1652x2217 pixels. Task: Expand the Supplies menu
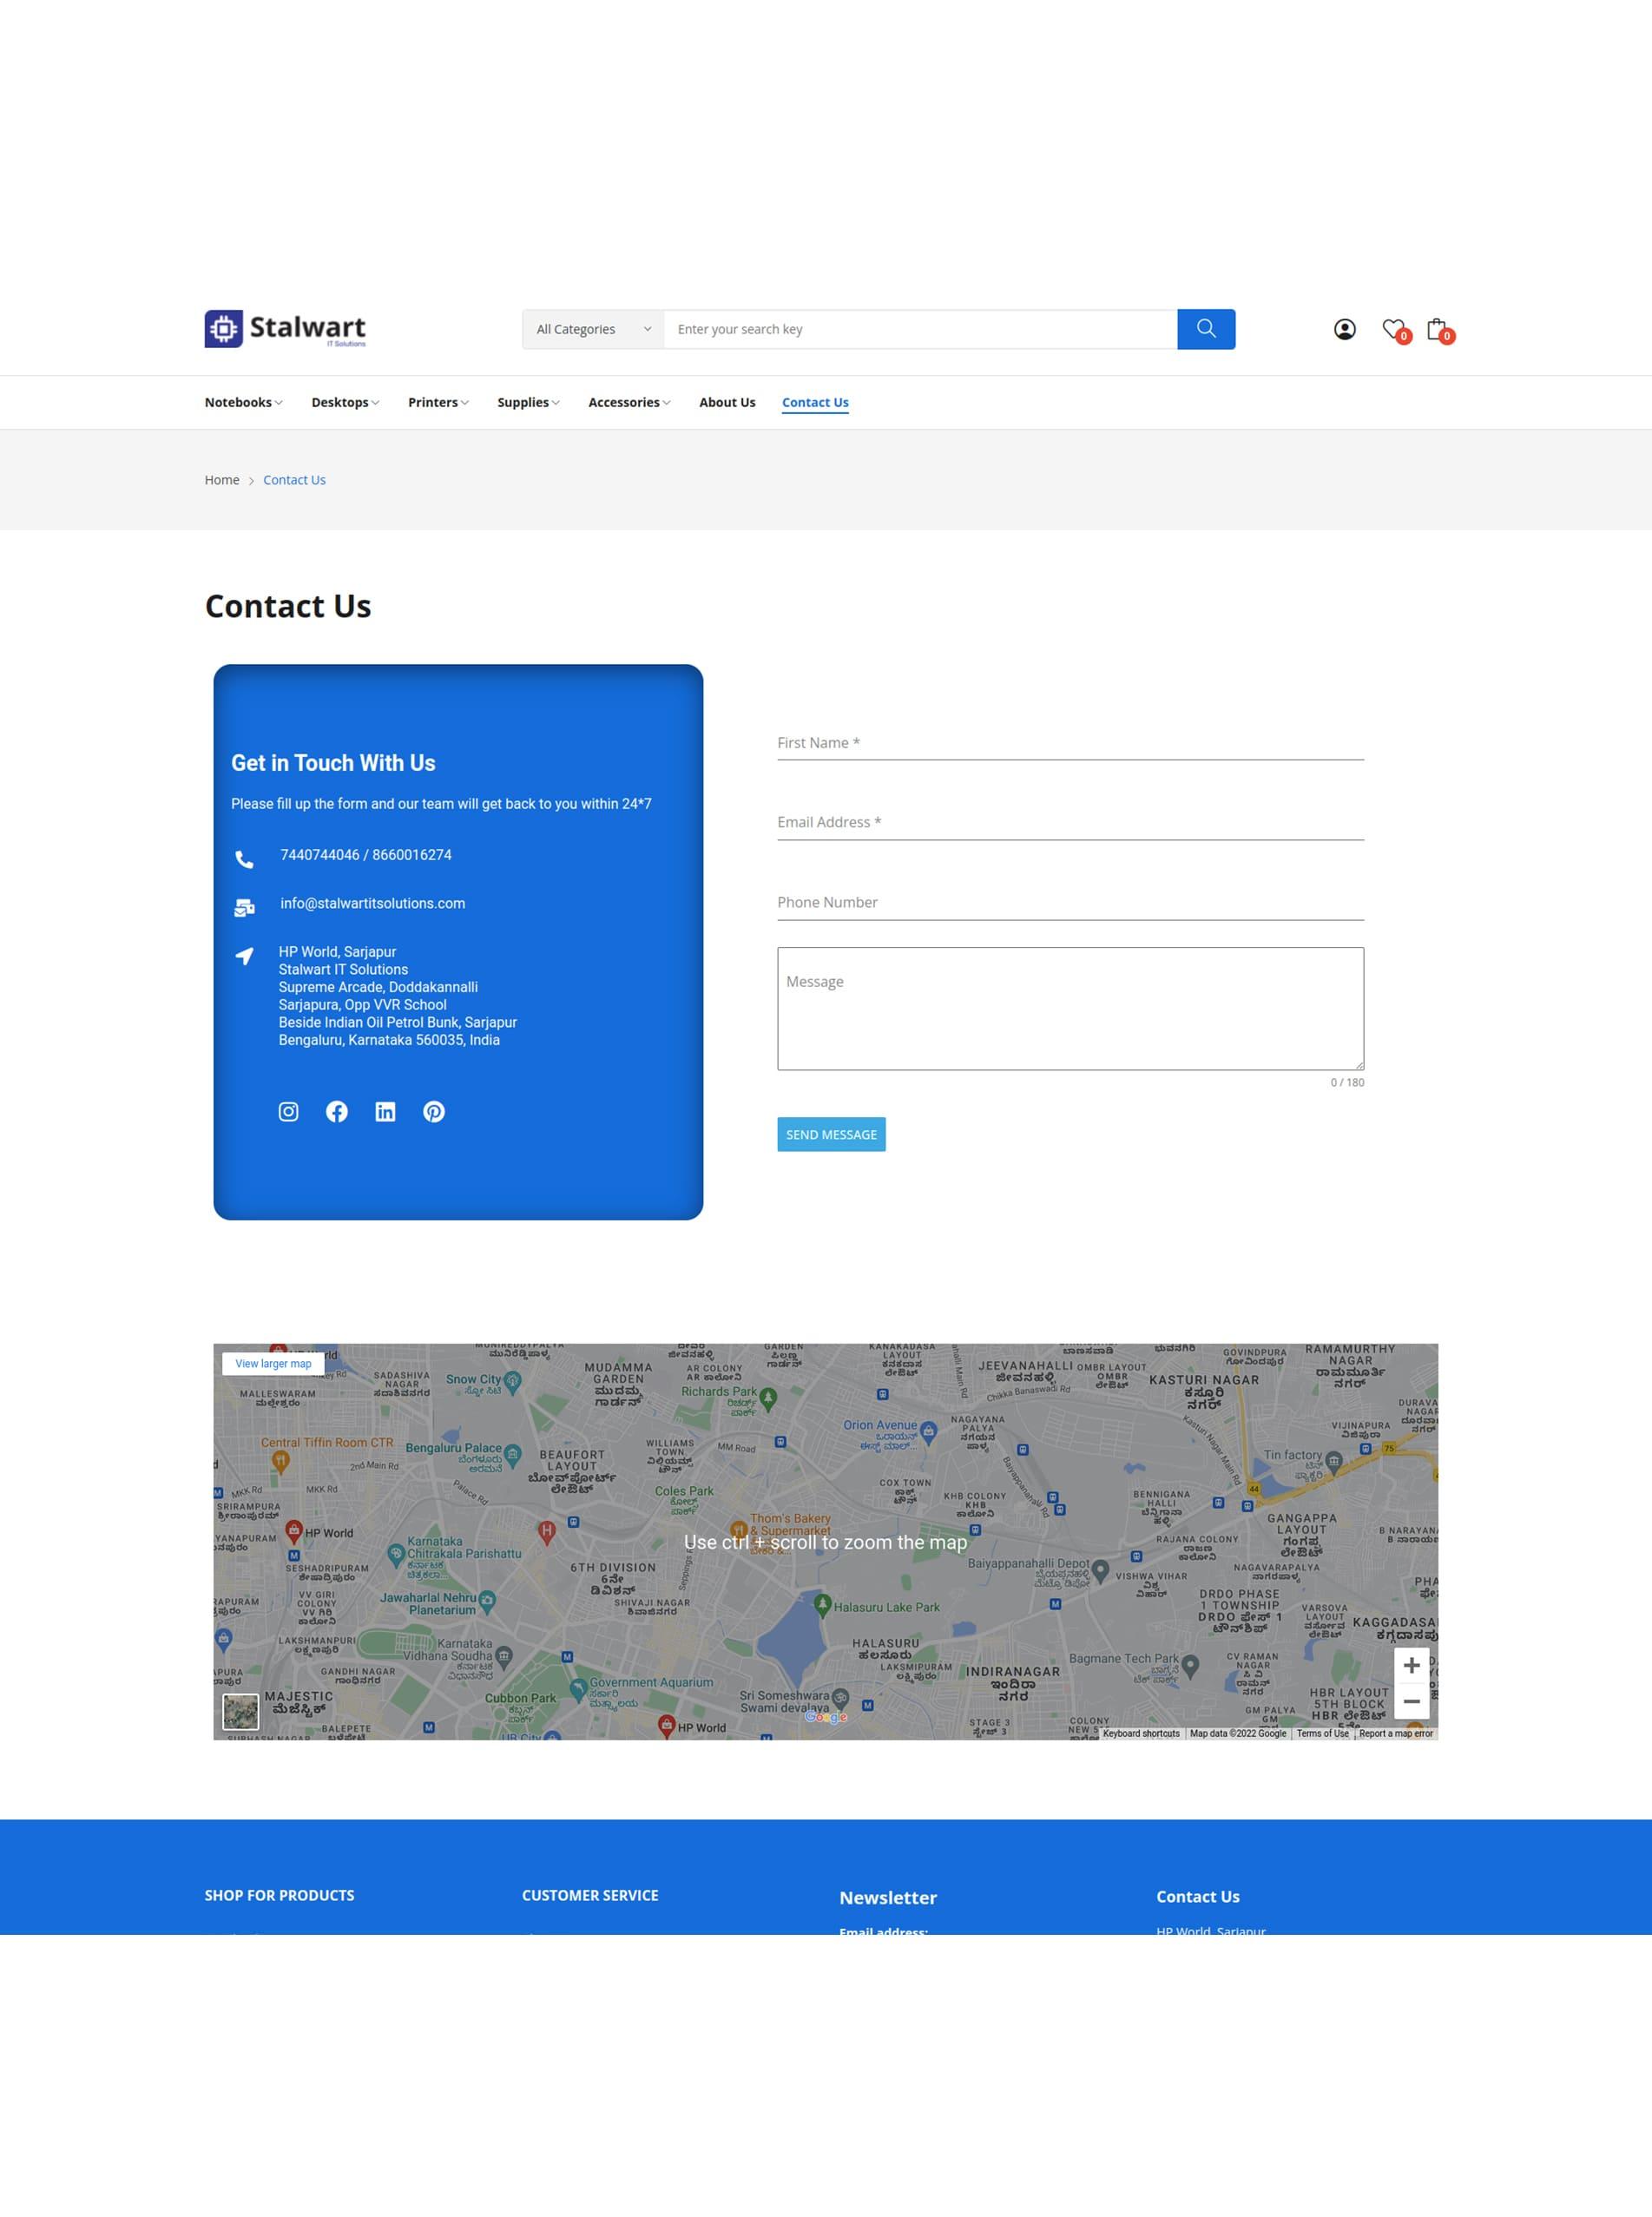tap(528, 402)
